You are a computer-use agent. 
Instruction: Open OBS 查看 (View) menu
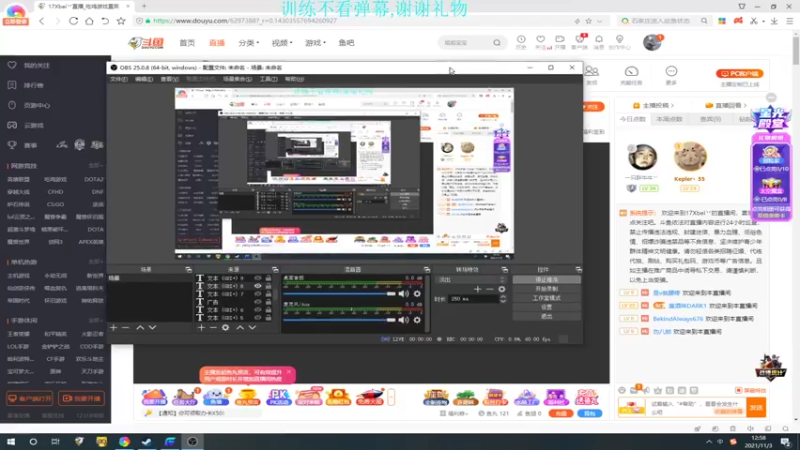tap(169, 79)
